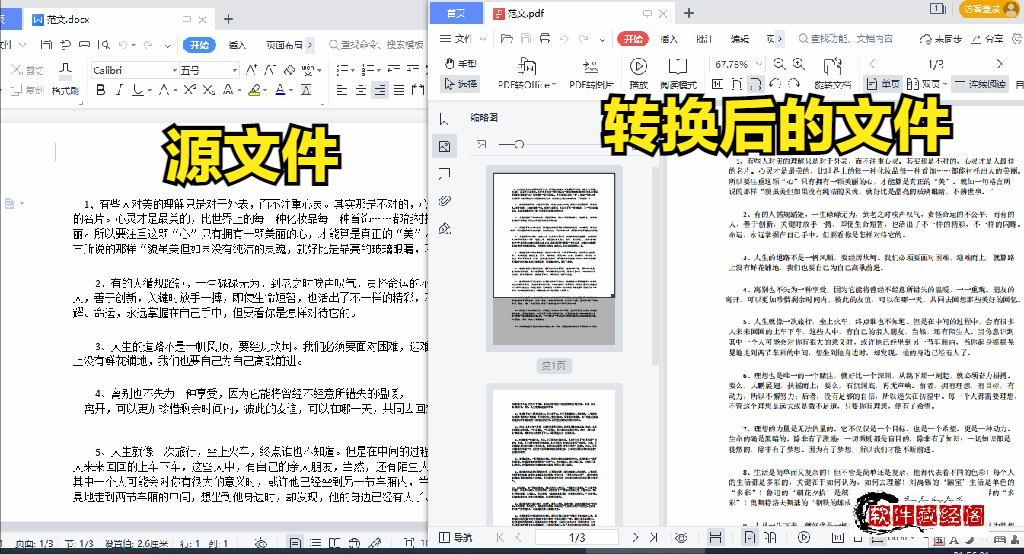Switch to PDF 插入 tab
1024x554 pixels.
pos(669,39)
